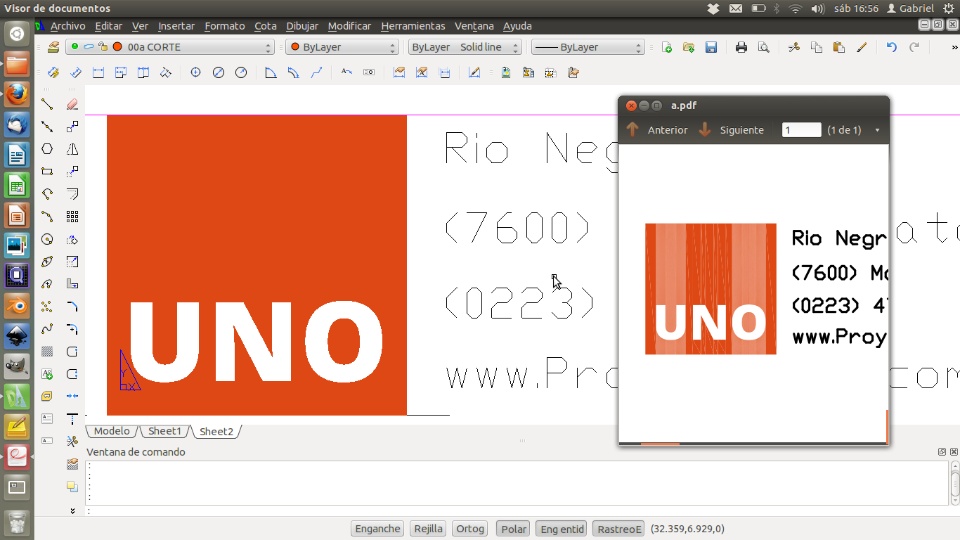
Task: Create a new drawing document
Action: tap(667, 47)
